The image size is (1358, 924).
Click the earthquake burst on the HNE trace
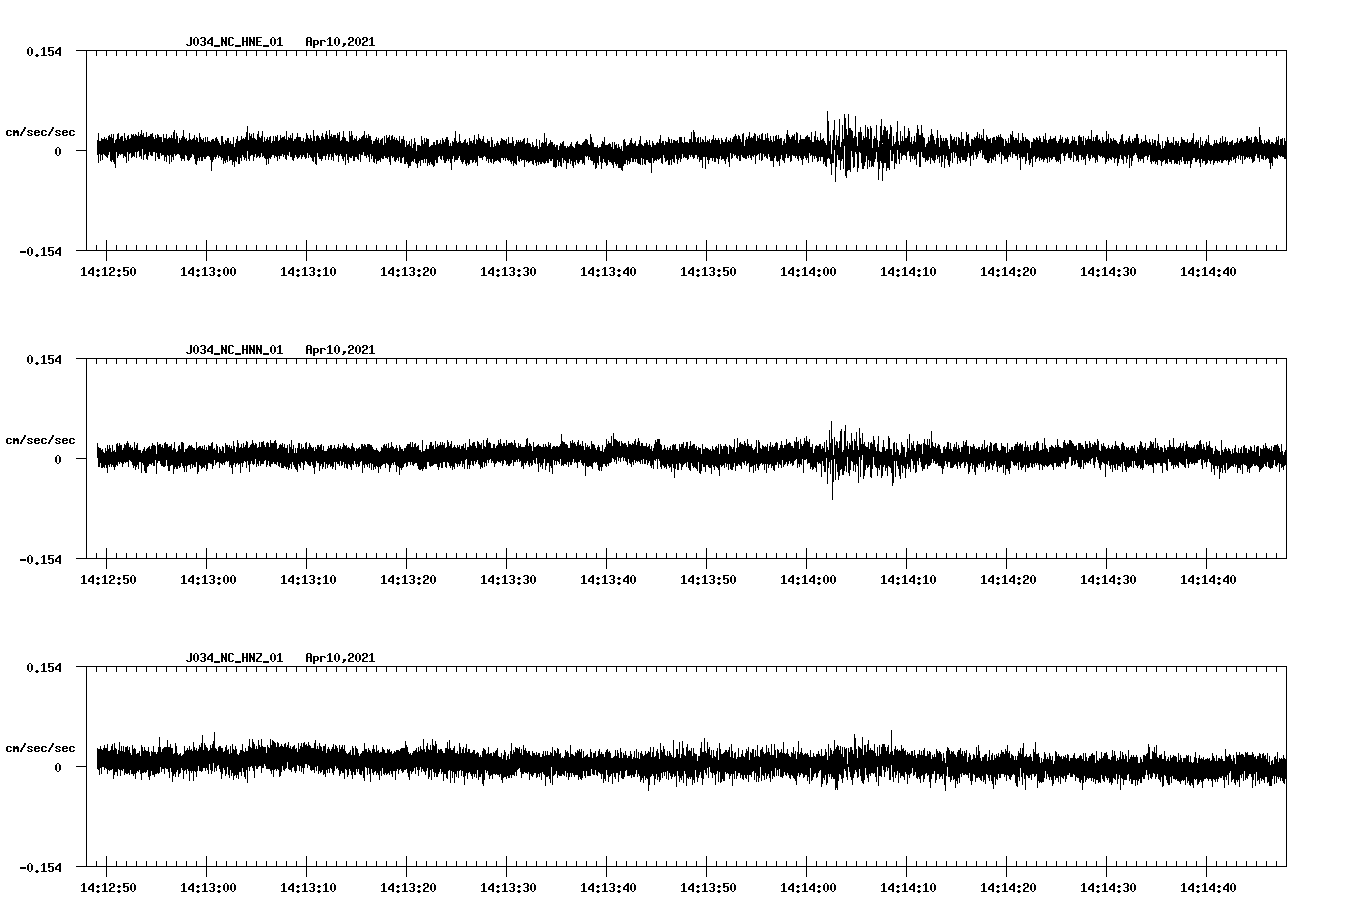[855, 145]
